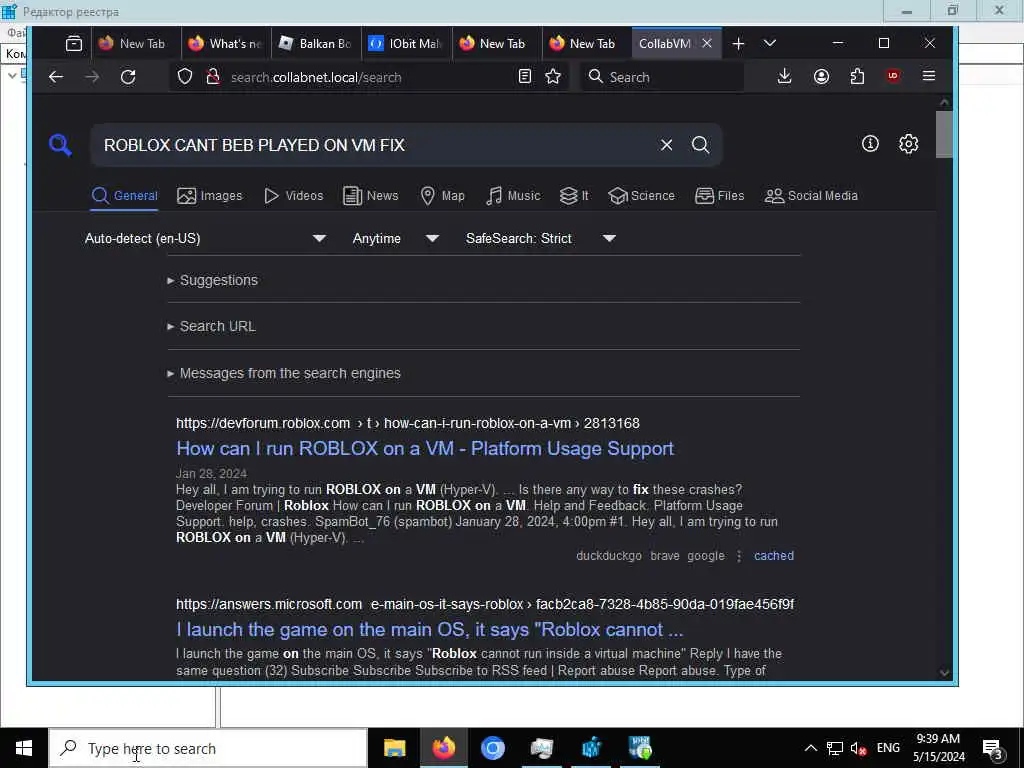
Task: Open notification center icon
Action: click(993, 748)
